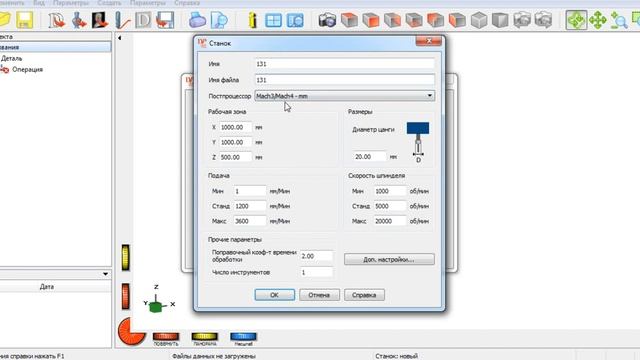640x360 pixels.
Task: Click 'Файлы данных не загружены' status text
Action: tap(214, 356)
